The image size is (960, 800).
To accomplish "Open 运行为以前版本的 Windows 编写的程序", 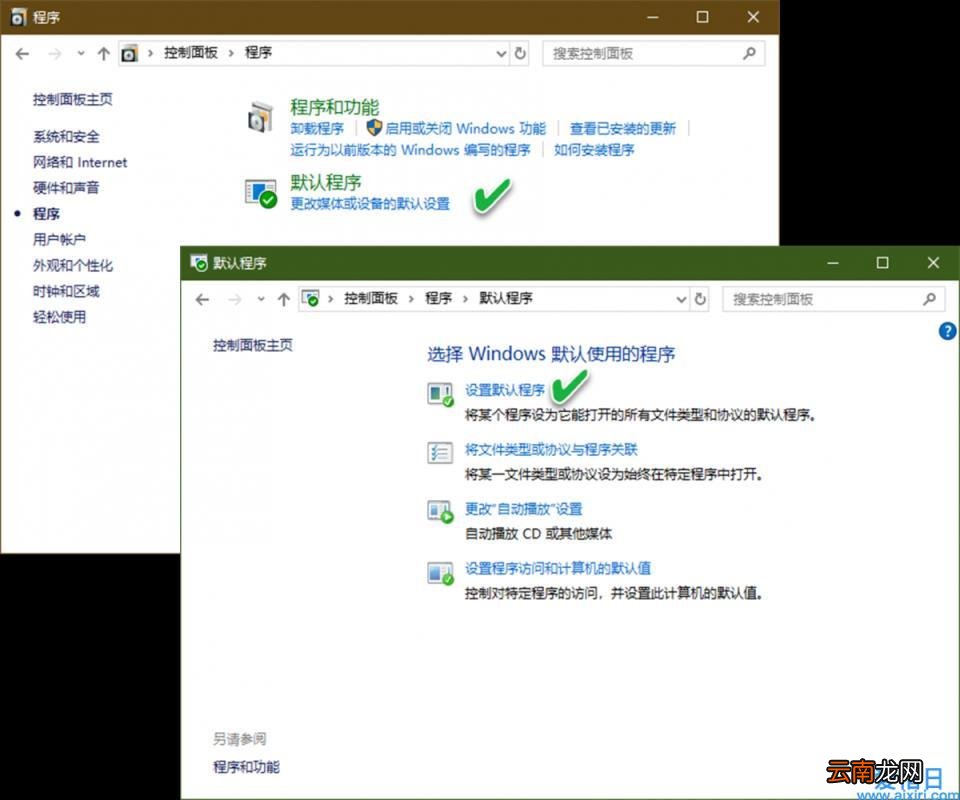I will pyautogui.click(x=410, y=150).
